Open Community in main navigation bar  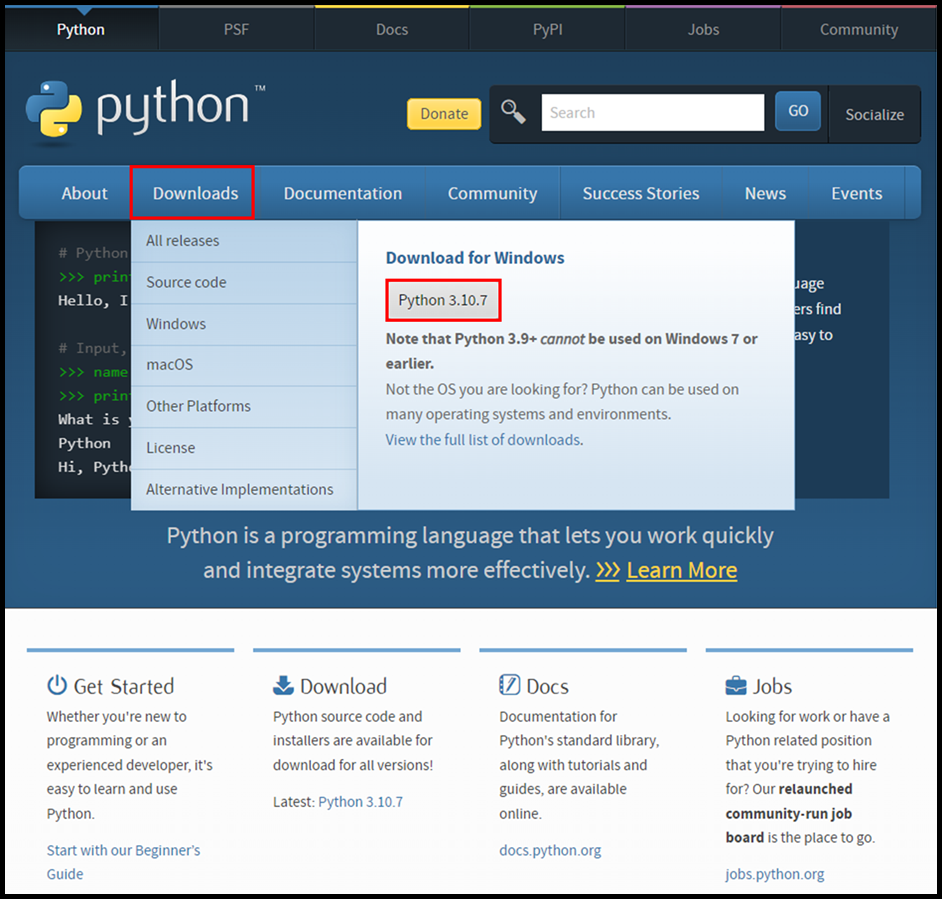492,194
